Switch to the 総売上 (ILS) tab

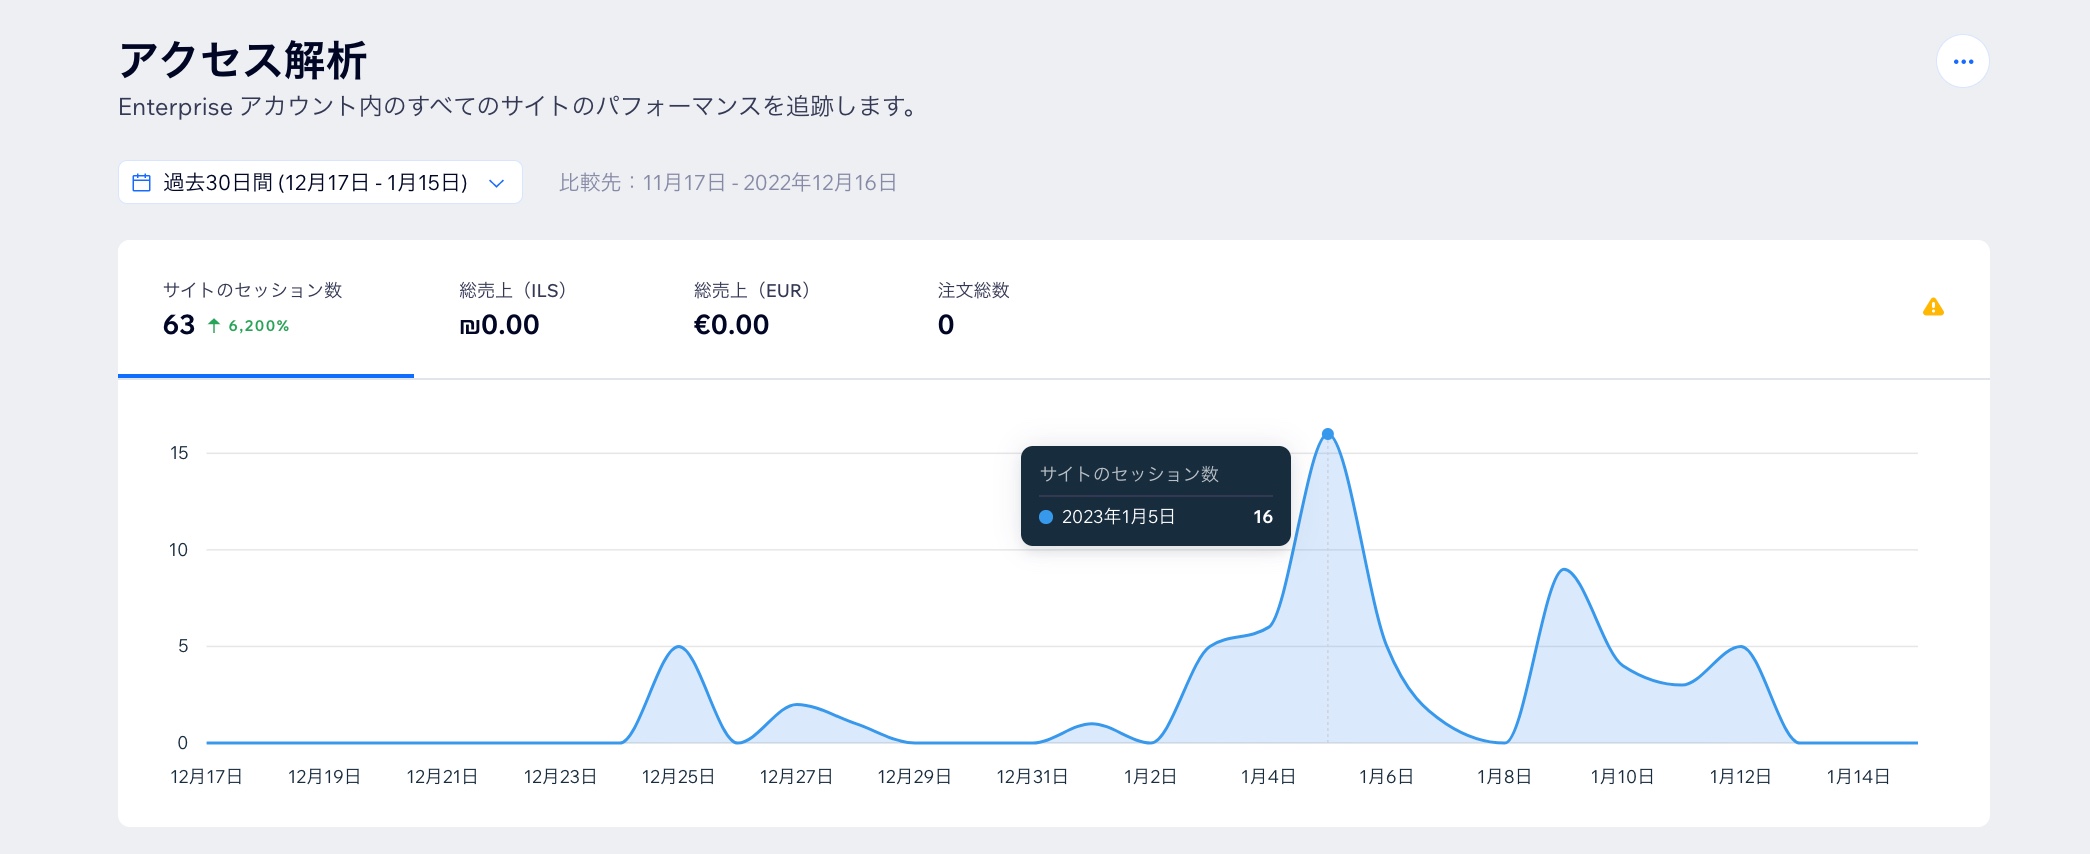tap(512, 309)
